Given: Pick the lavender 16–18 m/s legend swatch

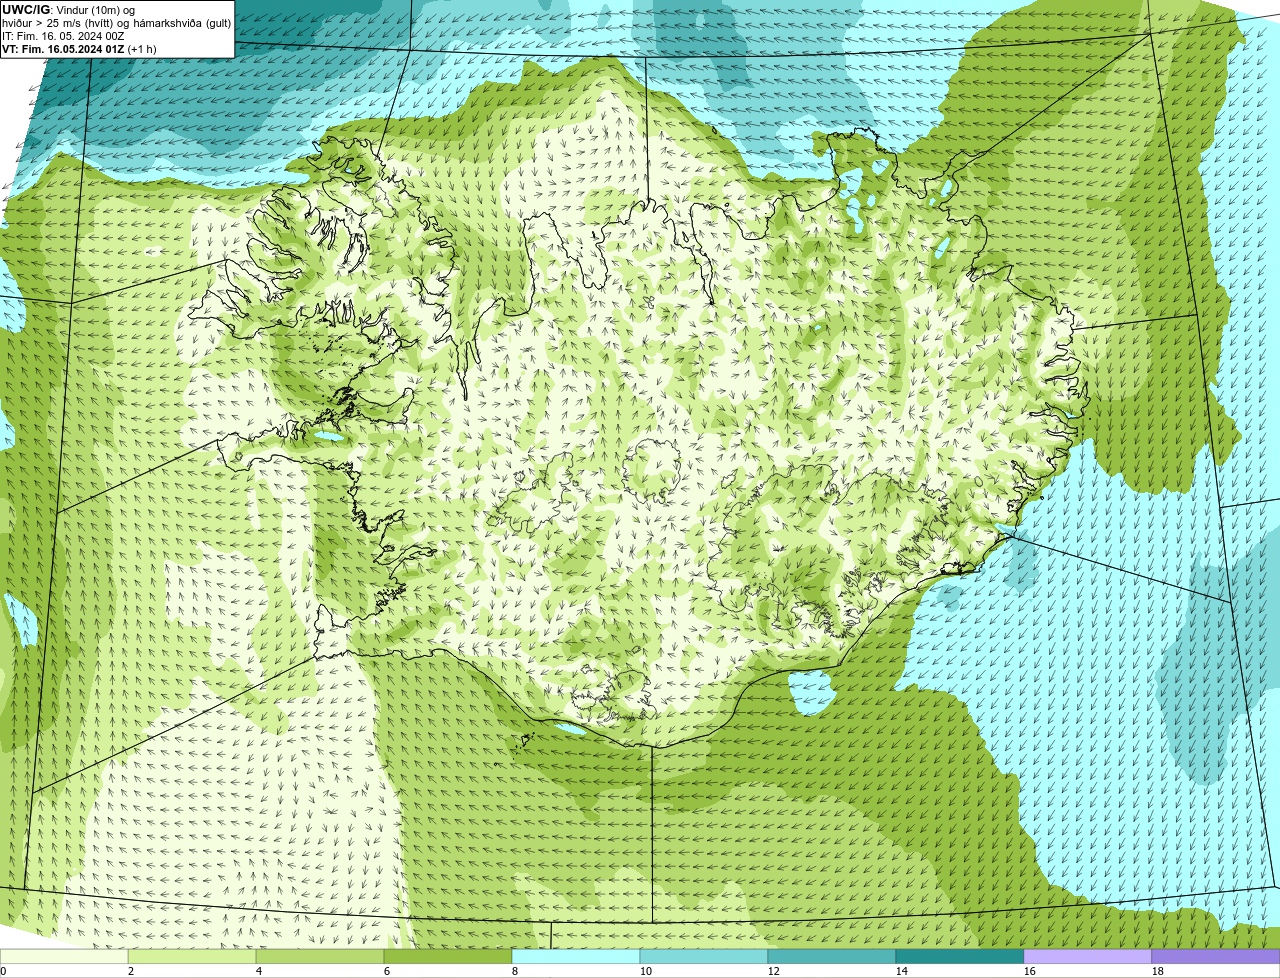Looking at the screenshot, I should [x=1088, y=956].
